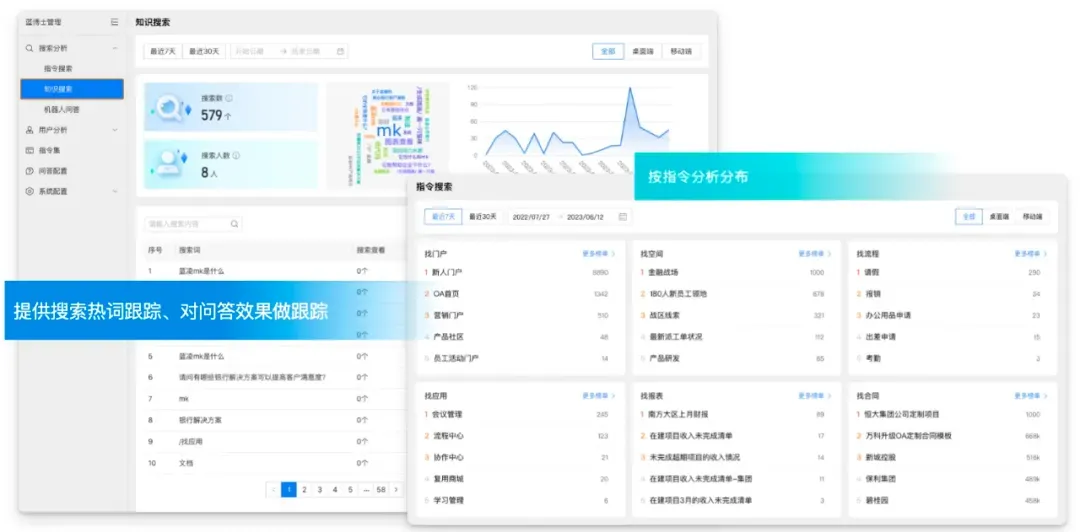
Task: Click the 问答配置 question-mark icon
Action: click(x=30, y=171)
